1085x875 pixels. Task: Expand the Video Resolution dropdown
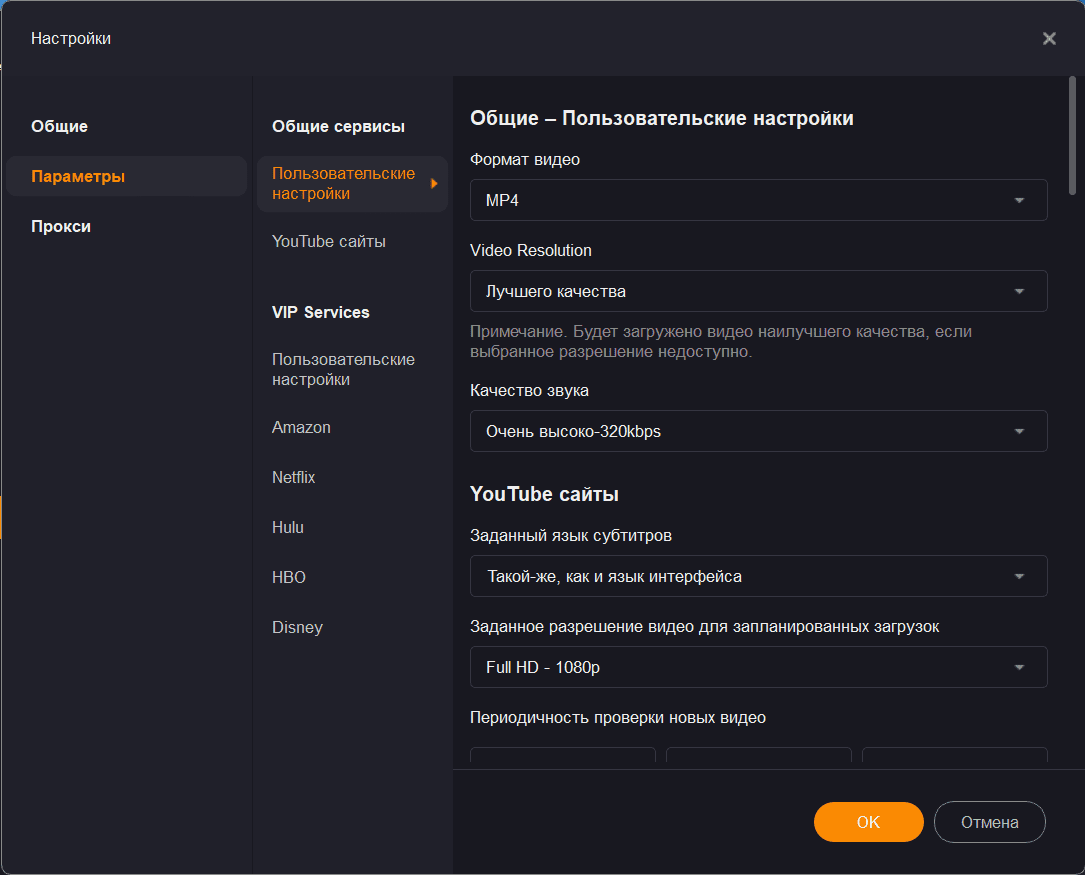(758, 291)
